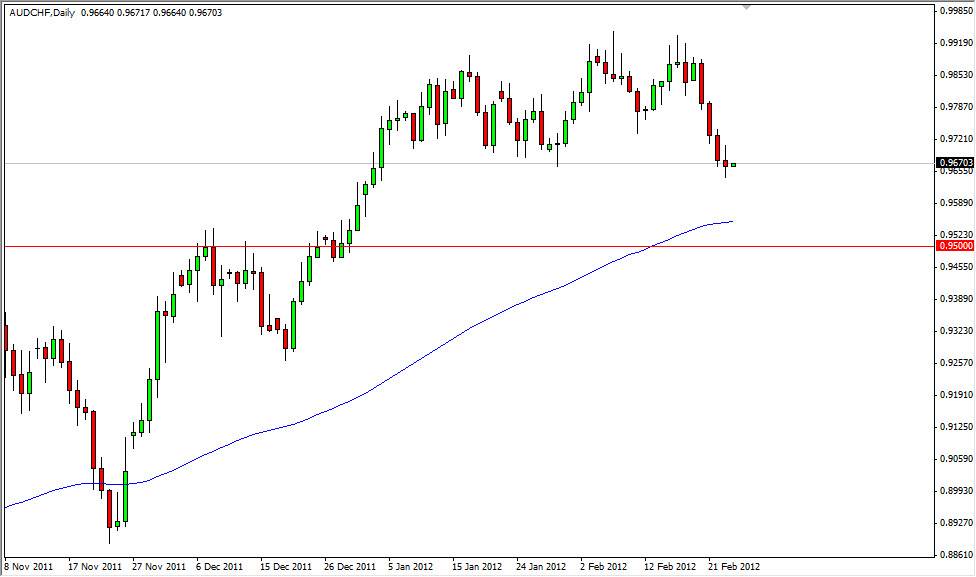Click the gray chart shift triangle marker
The image size is (976, 577).
tap(746, 7)
